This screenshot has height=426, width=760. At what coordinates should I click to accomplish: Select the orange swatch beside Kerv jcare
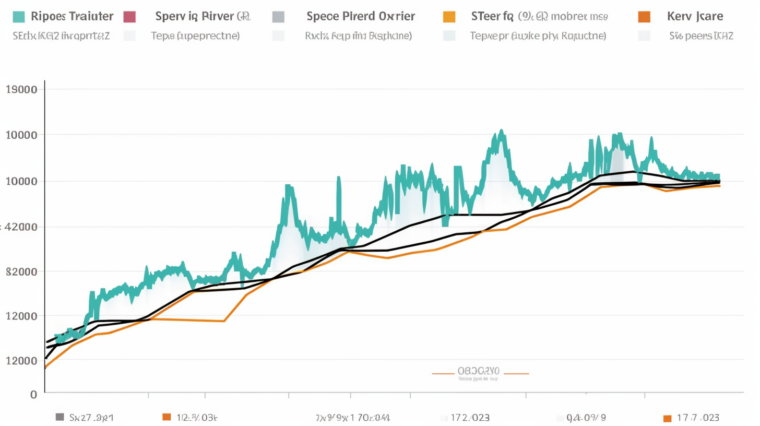644,17
